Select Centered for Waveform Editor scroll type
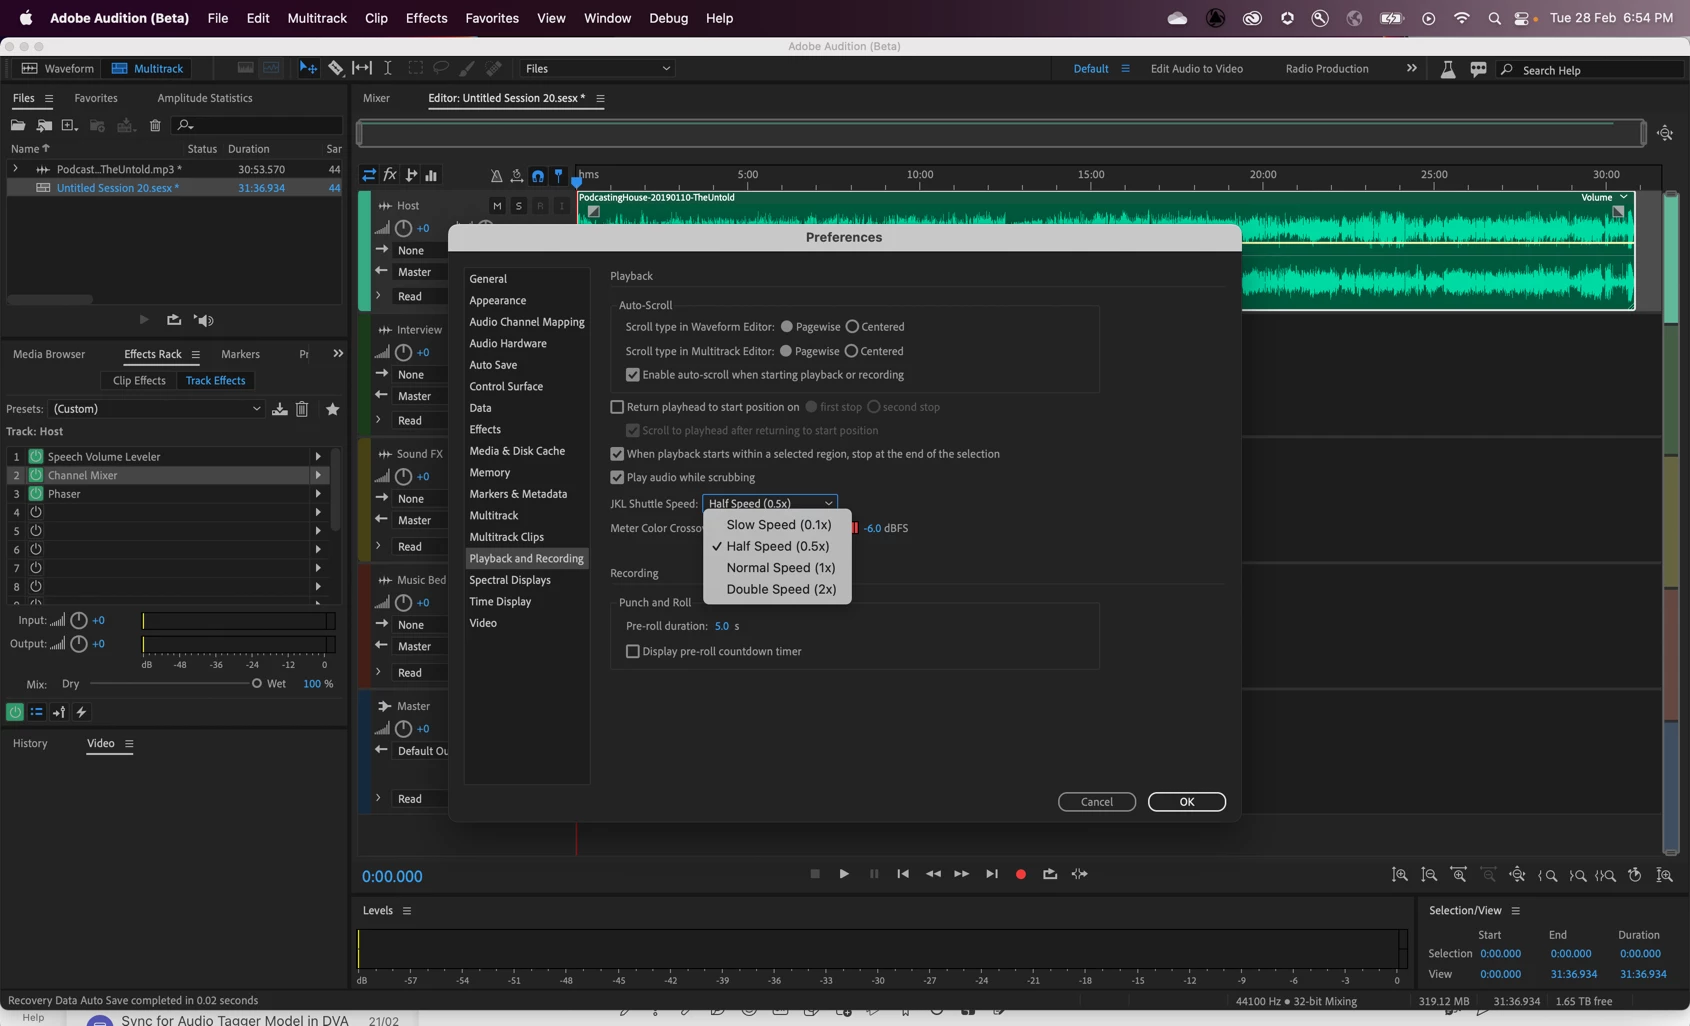The height and width of the screenshot is (1026, 1690). coord(852,327)
